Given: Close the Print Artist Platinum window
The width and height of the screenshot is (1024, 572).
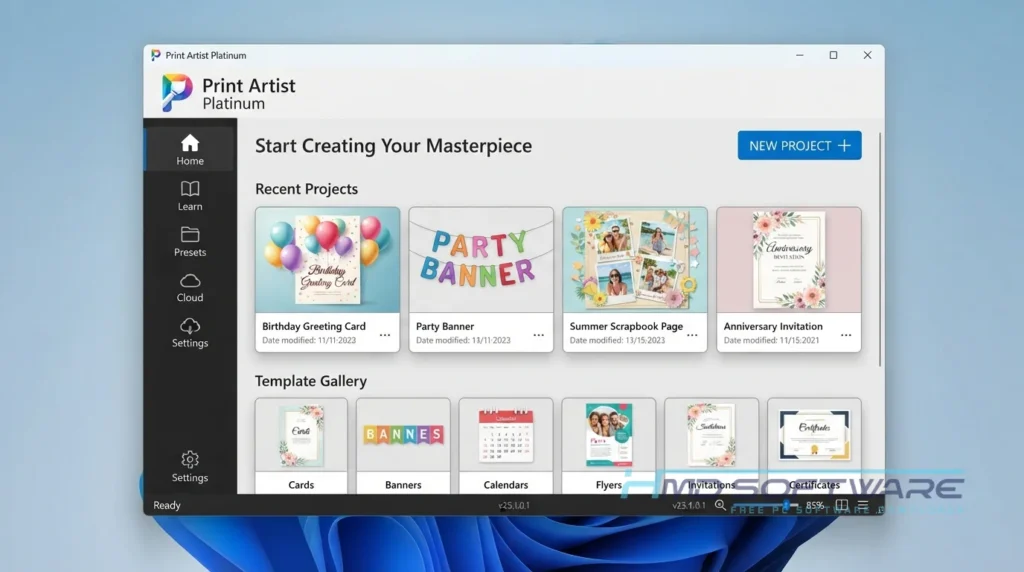Looking at the screenshot, I should point(867,56).
